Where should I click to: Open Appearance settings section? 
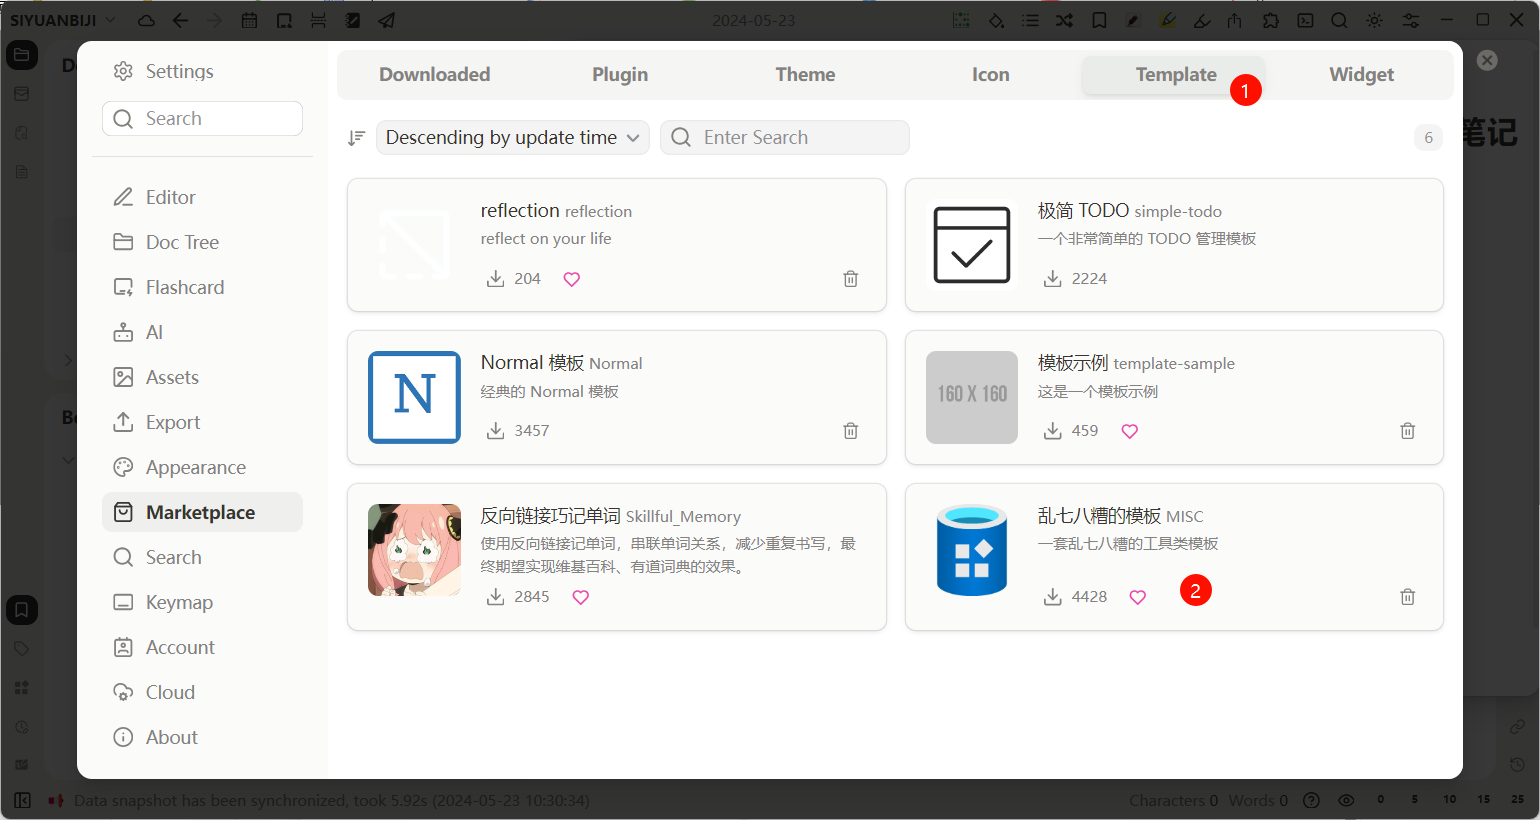[196, 467]
